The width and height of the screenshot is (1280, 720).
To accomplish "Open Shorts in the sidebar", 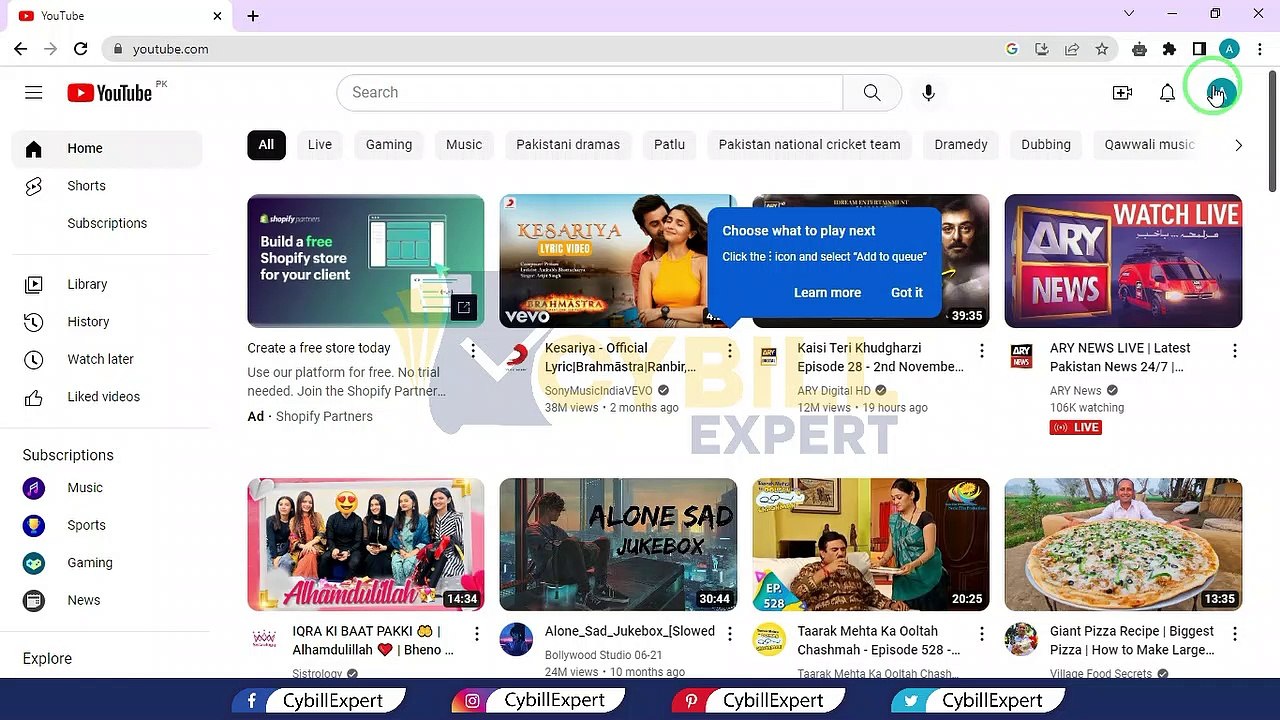I will 107,186.
